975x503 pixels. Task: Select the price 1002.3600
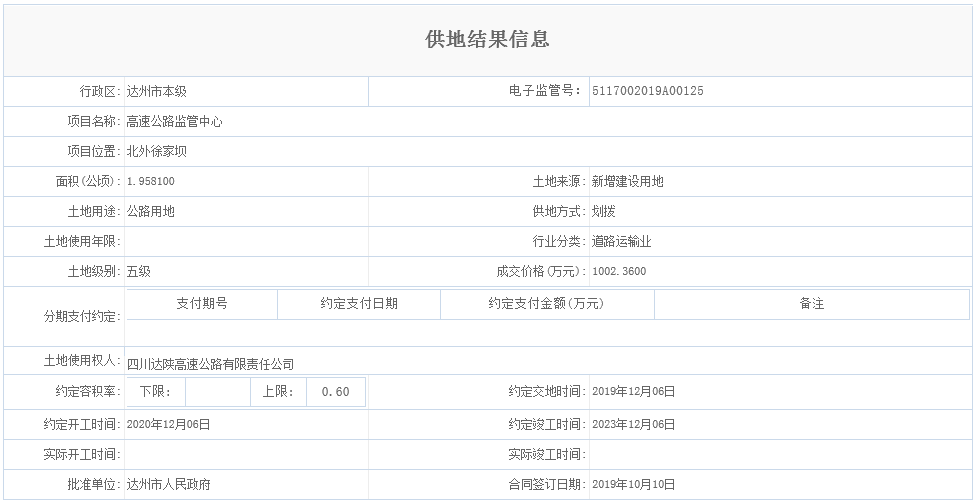[619, 271]
